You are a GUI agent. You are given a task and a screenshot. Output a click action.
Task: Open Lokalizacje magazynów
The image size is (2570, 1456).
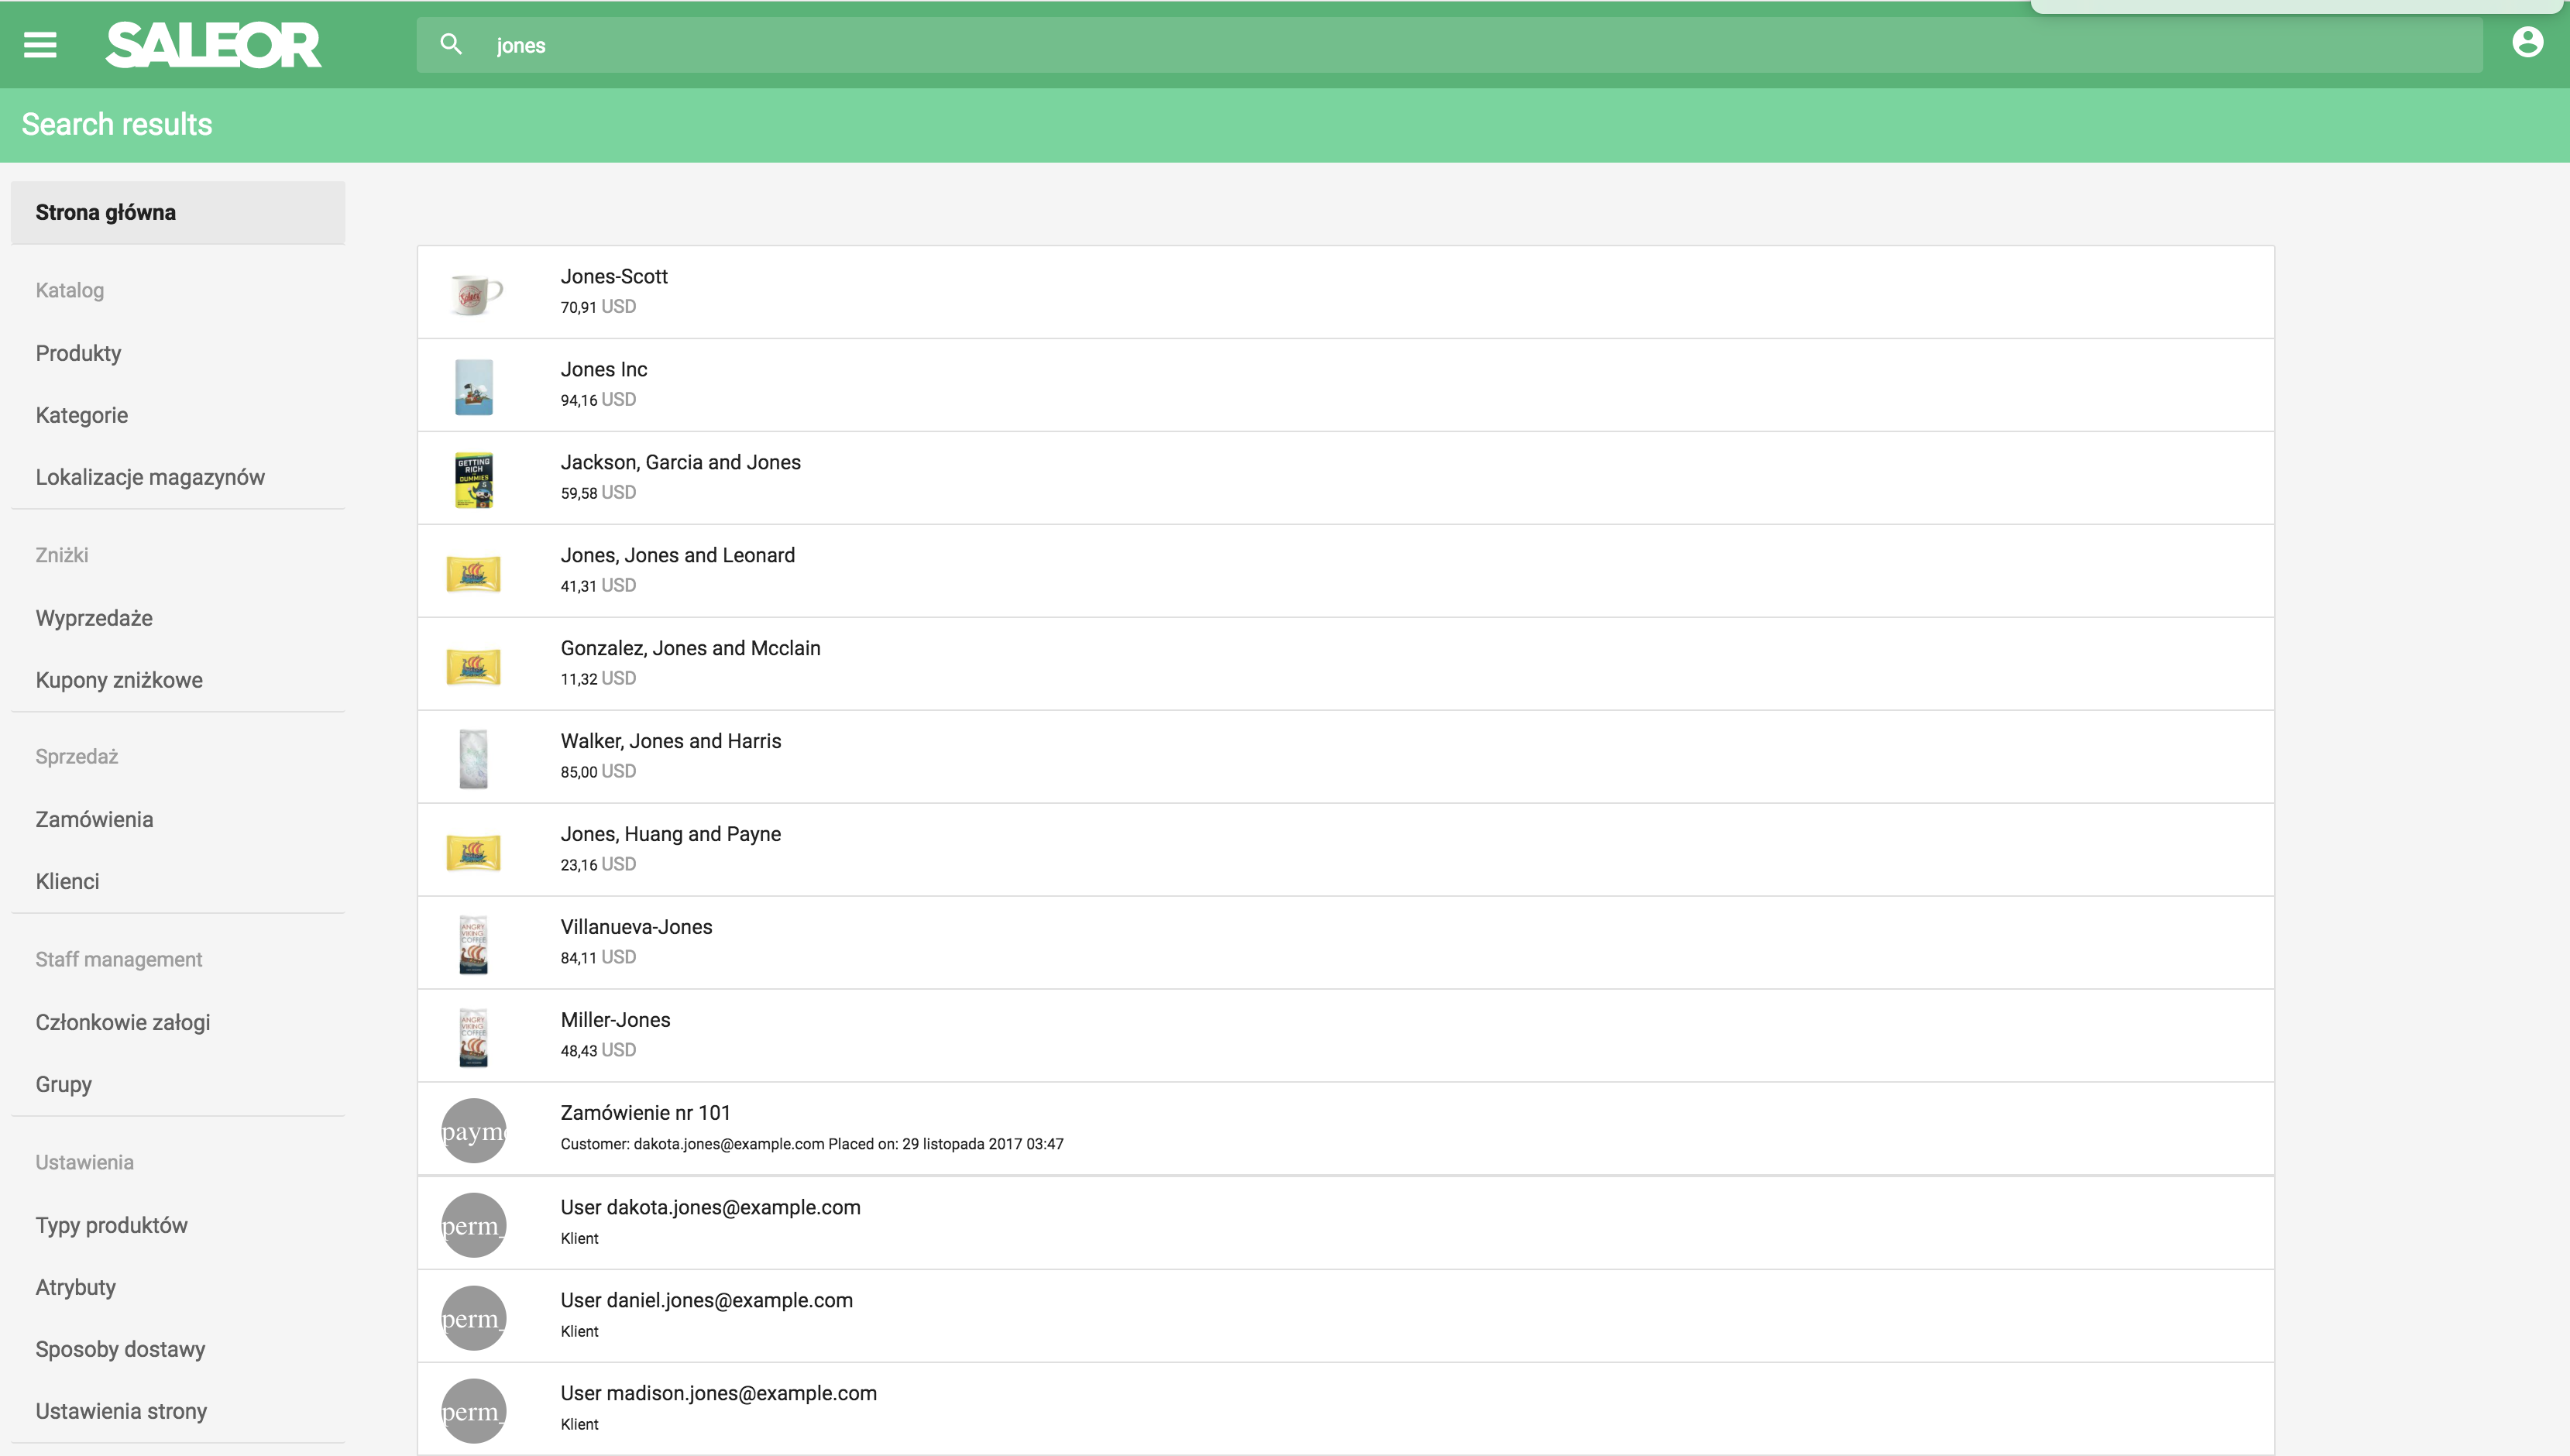click(x=150, y=477)
